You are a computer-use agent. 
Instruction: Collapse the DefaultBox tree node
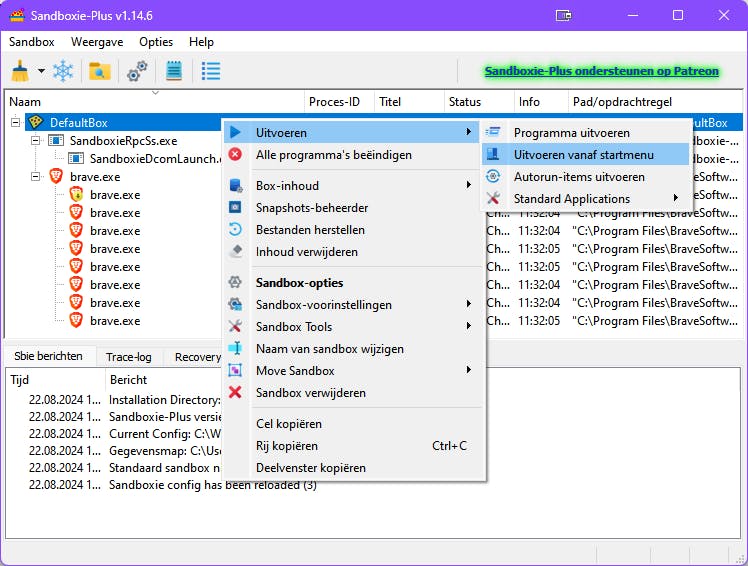(x=15, y=123)
